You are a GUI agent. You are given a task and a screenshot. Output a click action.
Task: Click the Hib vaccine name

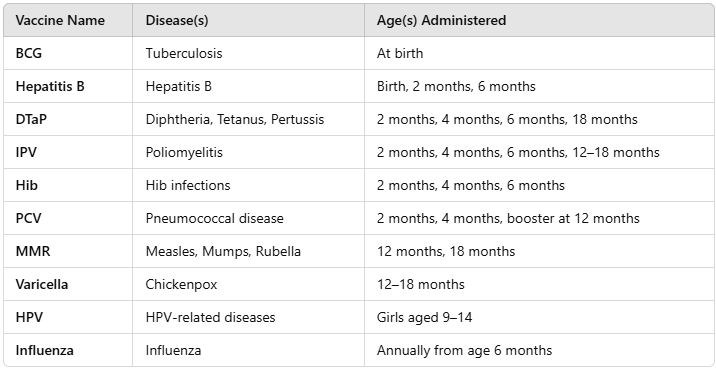point(26,185)
